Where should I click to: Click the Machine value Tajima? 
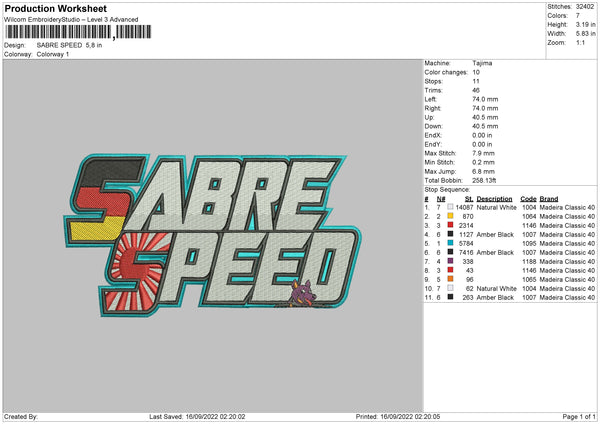pos(482,63)
